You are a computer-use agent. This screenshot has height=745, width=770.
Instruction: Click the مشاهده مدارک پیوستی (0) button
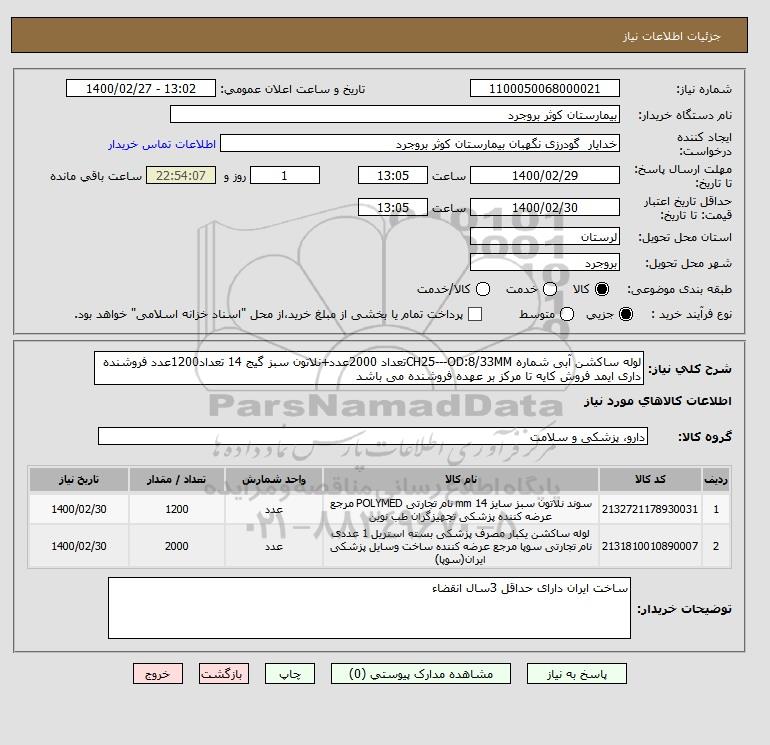[421, 673]
